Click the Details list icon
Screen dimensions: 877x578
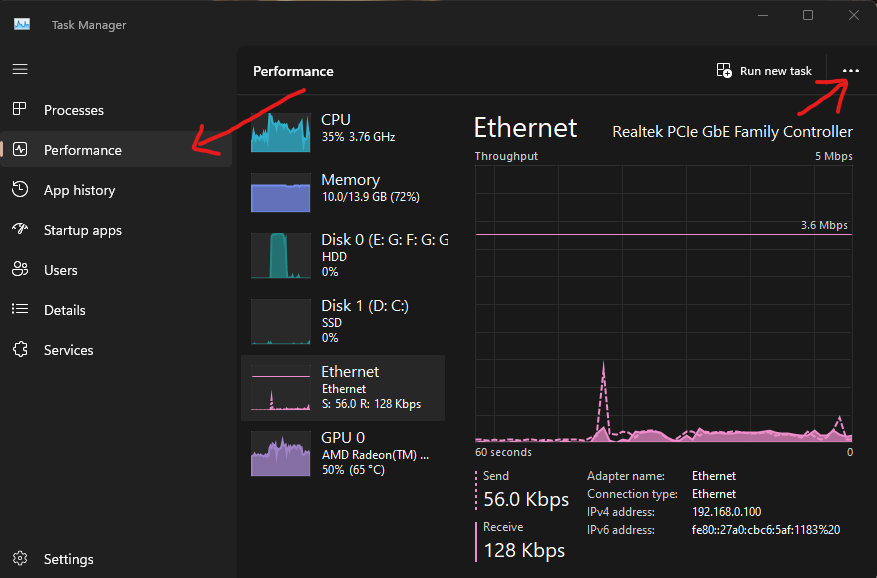pyautogui.click(x=20, y=310)
